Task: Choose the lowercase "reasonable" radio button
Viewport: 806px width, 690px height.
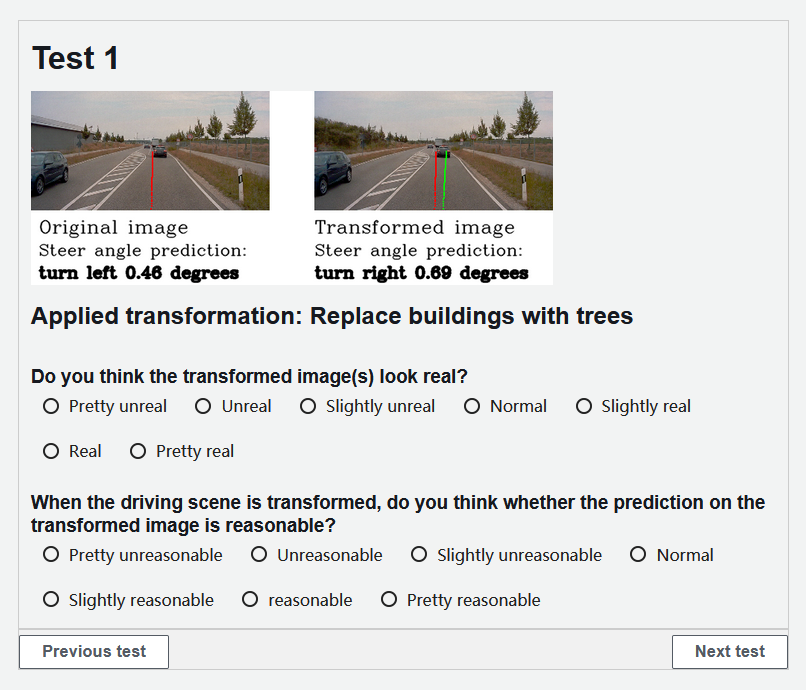Action: [250, 600]
